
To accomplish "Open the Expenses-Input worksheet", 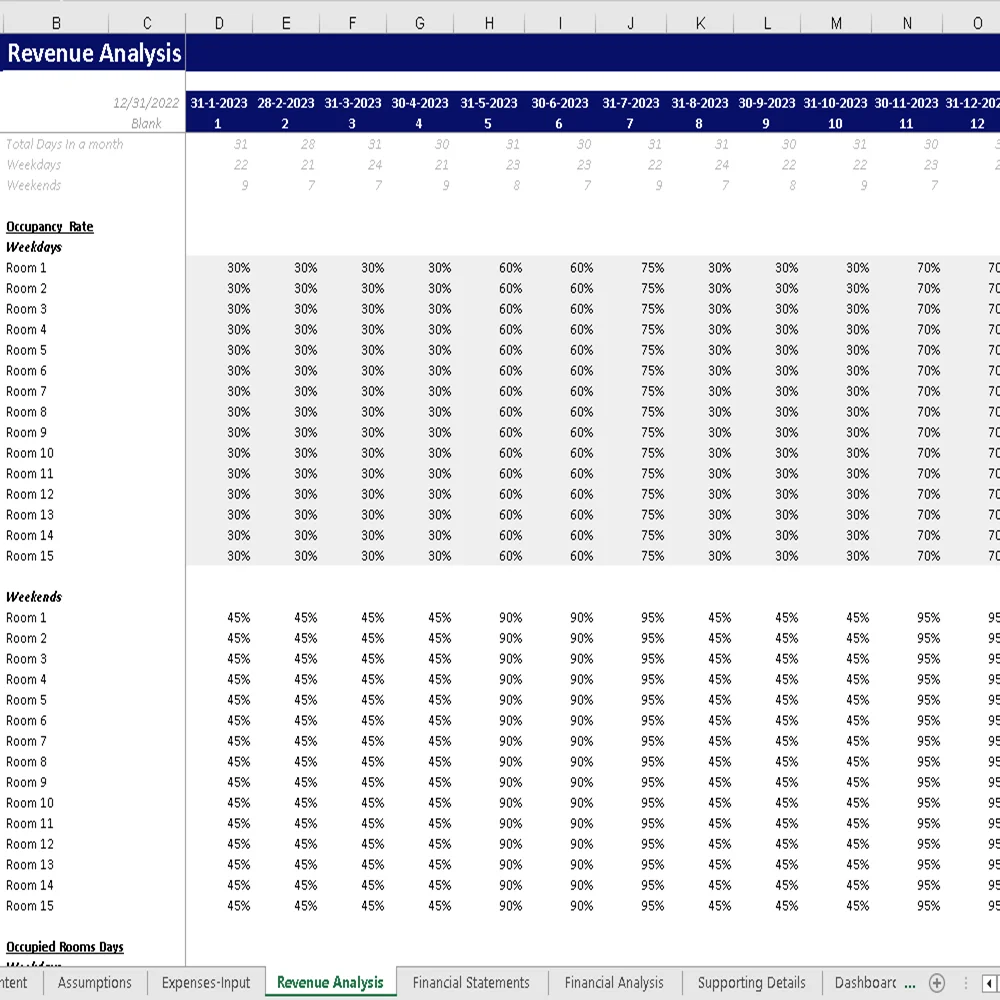I will click(205, 983).
